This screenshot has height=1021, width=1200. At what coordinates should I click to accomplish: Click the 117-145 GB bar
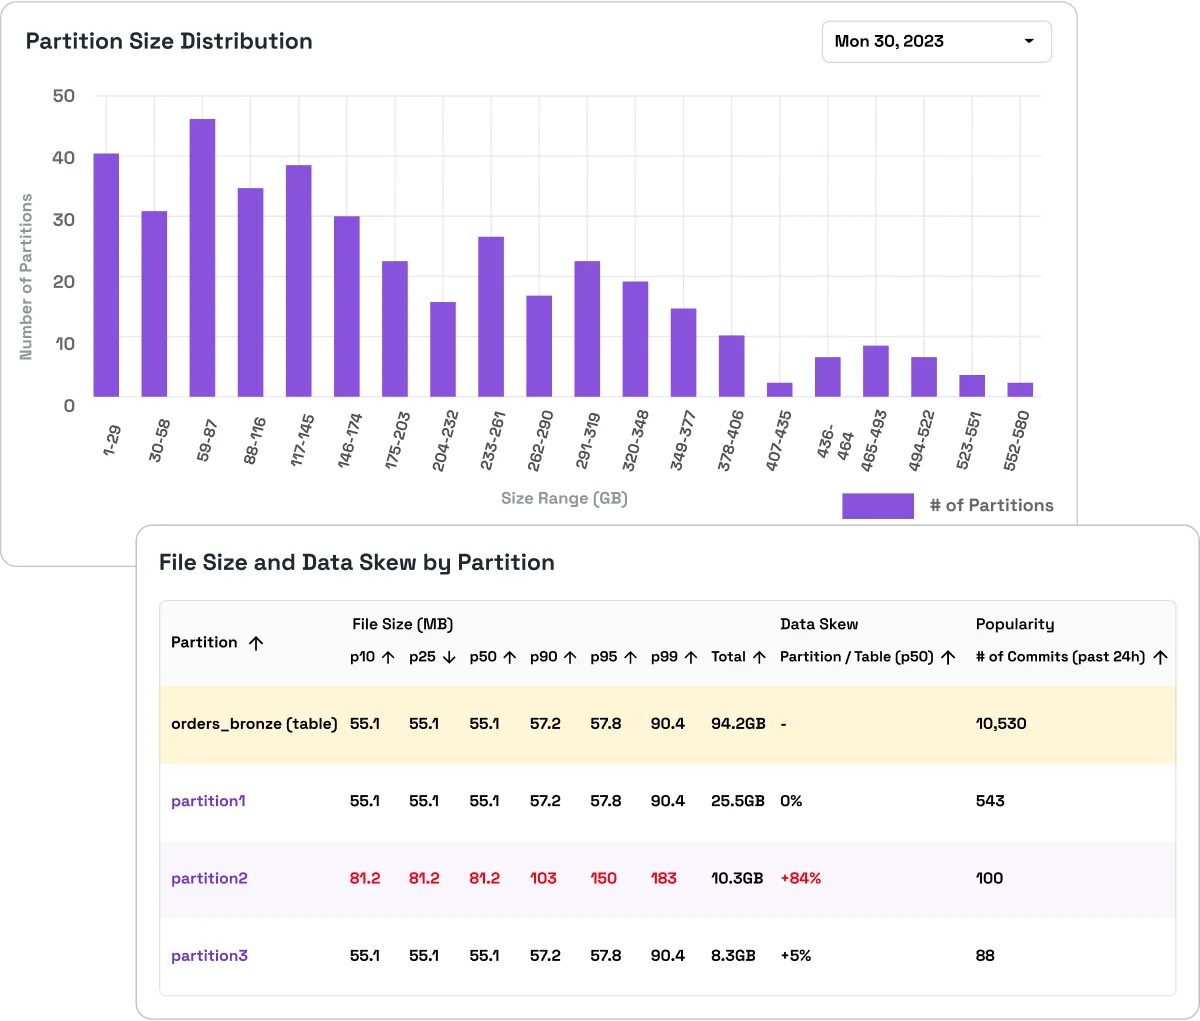coord(299,281)
